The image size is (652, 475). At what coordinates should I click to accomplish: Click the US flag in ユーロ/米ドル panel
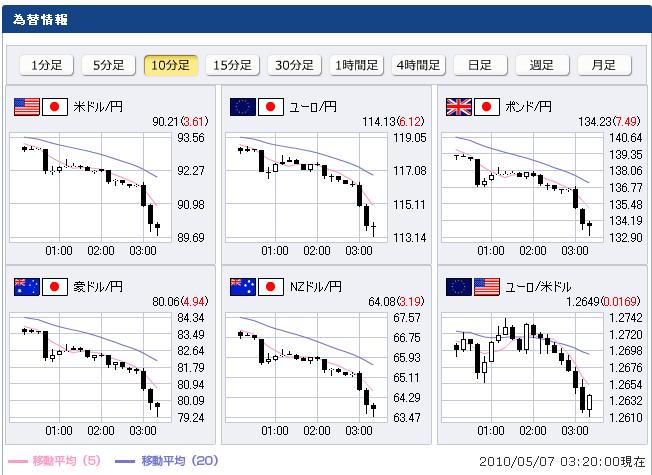pos(486,287)
